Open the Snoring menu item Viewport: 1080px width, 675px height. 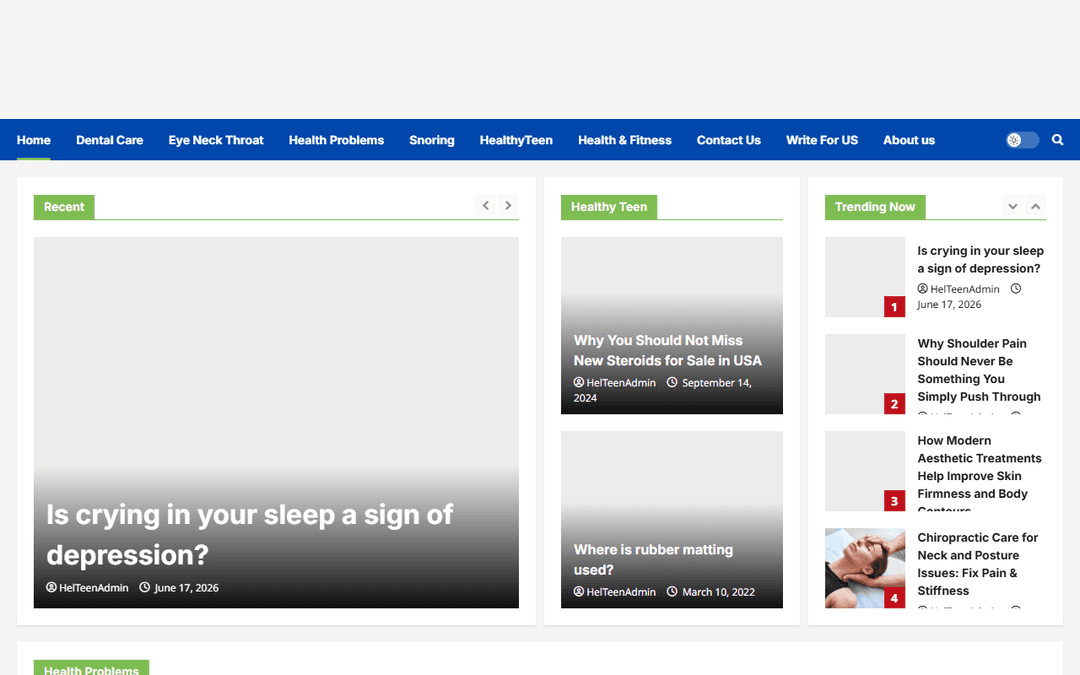point(432,140)
